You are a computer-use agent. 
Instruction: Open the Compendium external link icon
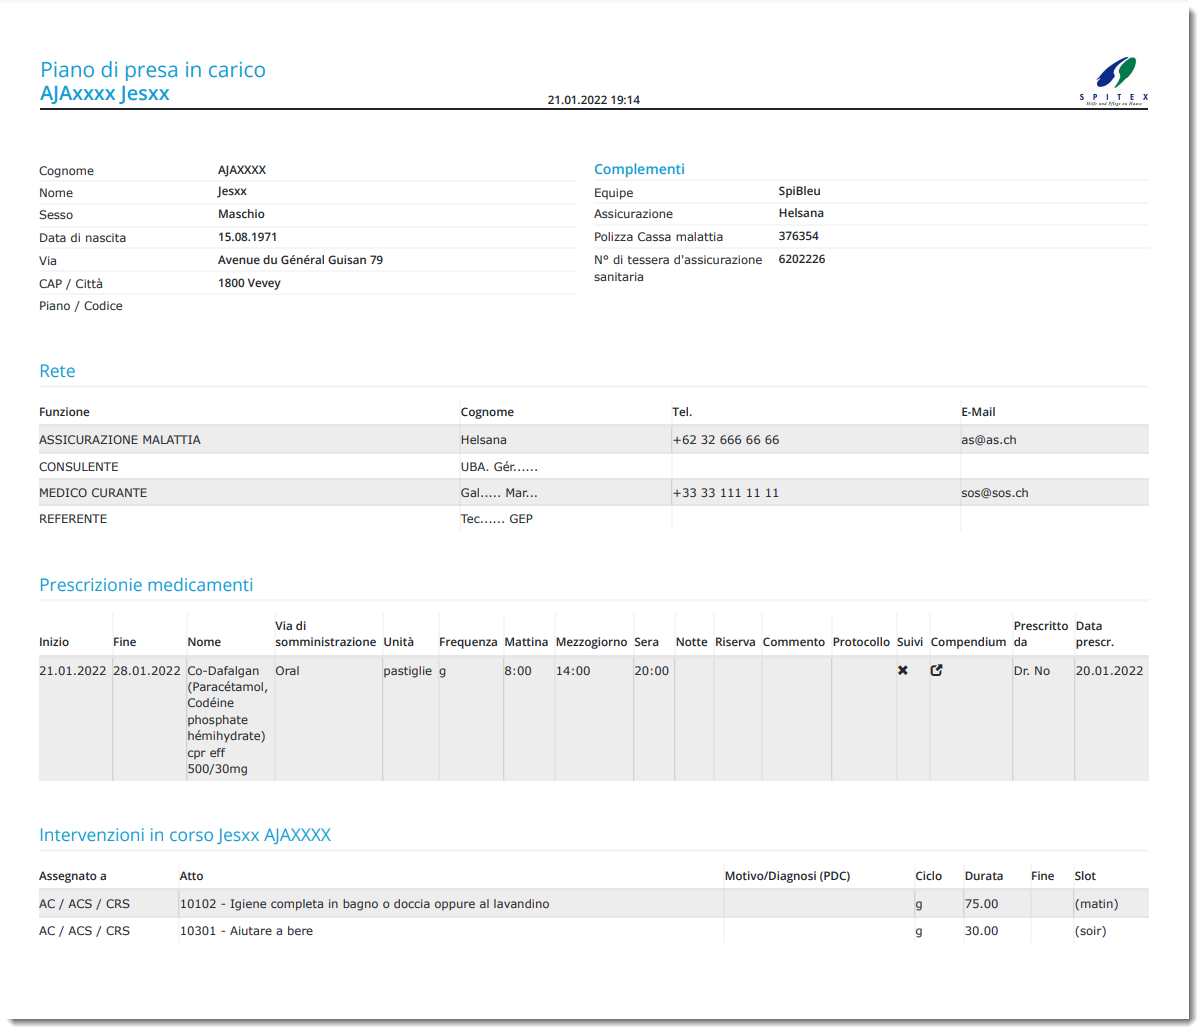936,671
